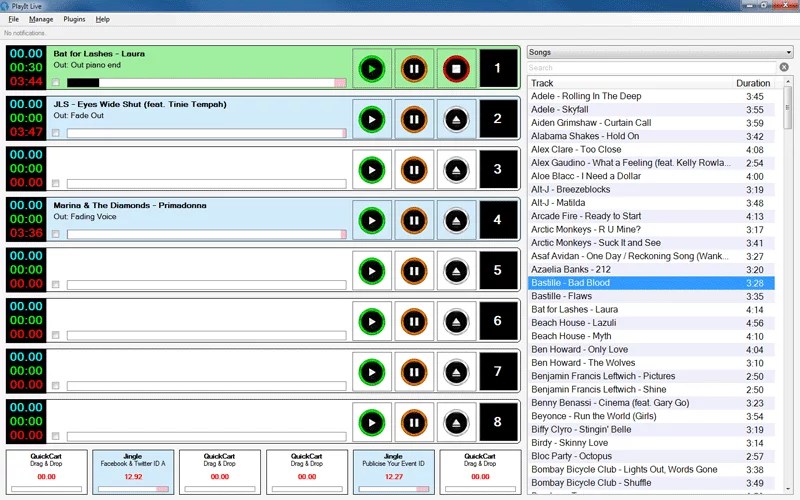
Task: Eject the track from player 4
Action: 456,220
